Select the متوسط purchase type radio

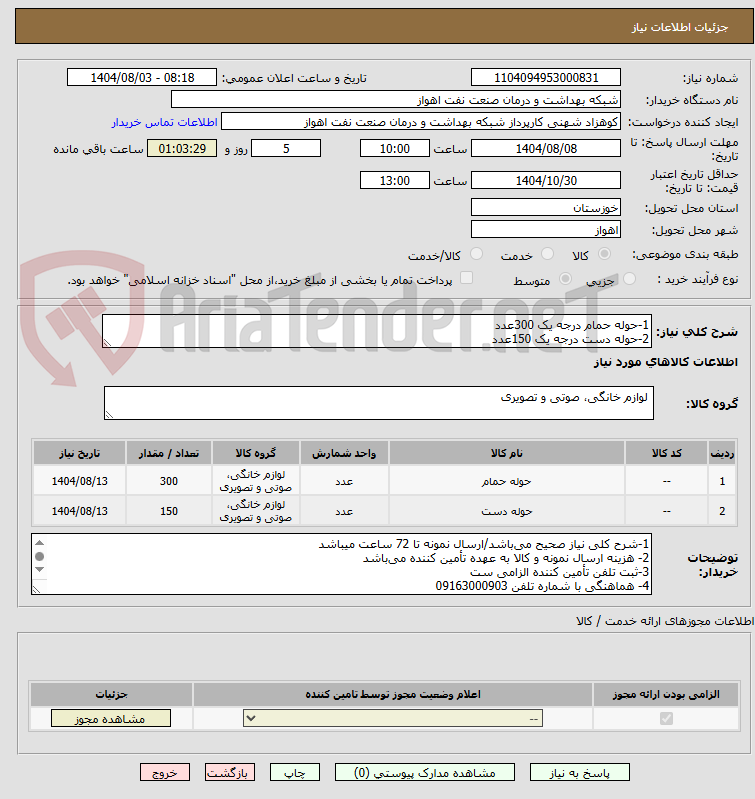[565, 279]
